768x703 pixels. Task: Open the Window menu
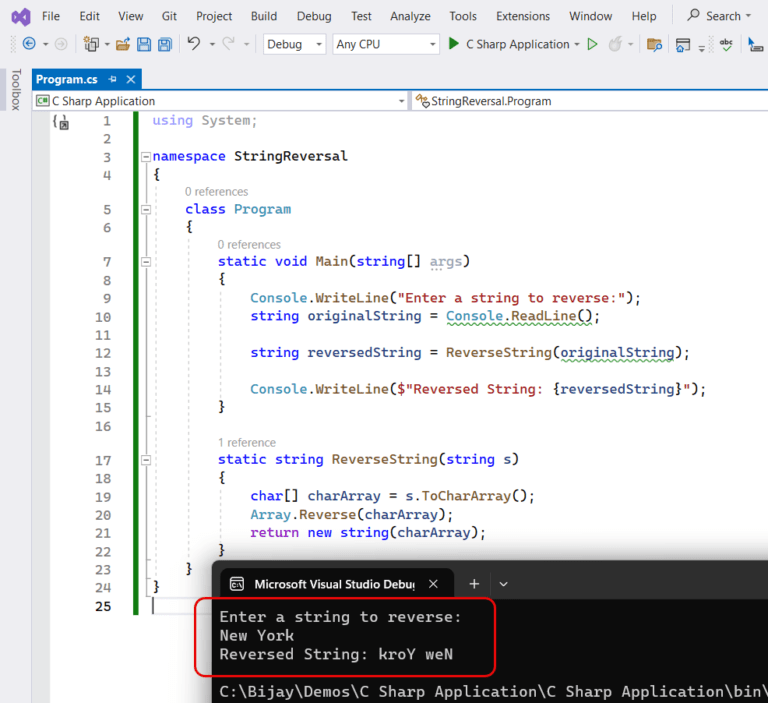pyautogui.click(x=590, y=16)
